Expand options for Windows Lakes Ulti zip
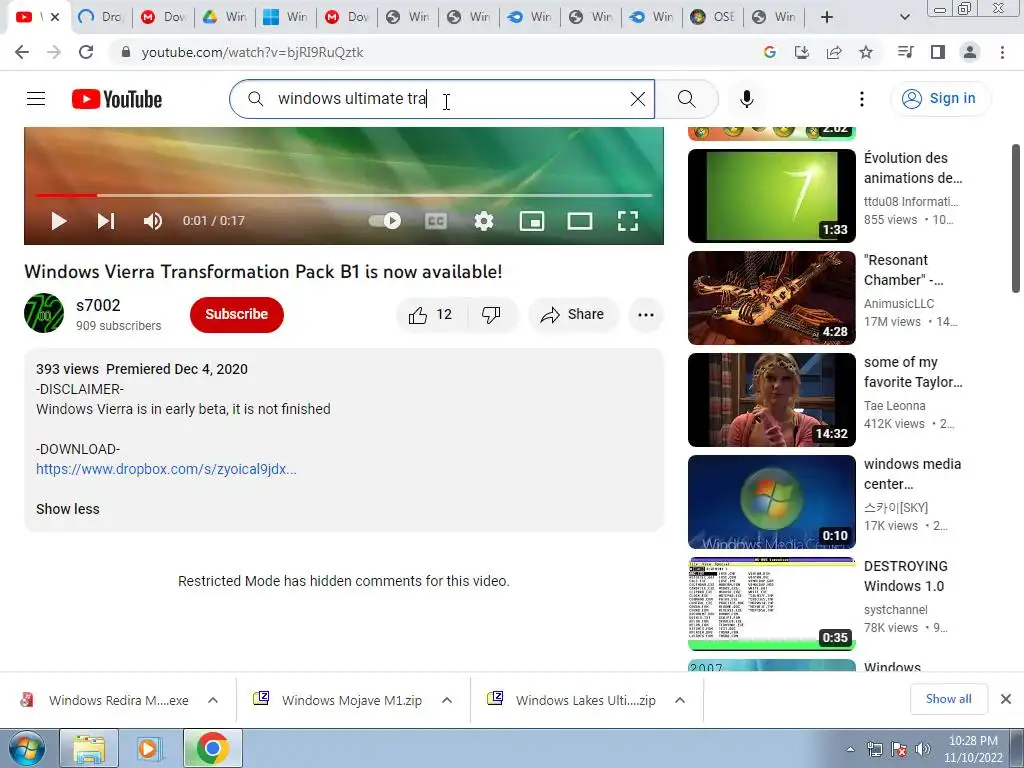This screenshot has width=1024, height=768. coord(680,700)
